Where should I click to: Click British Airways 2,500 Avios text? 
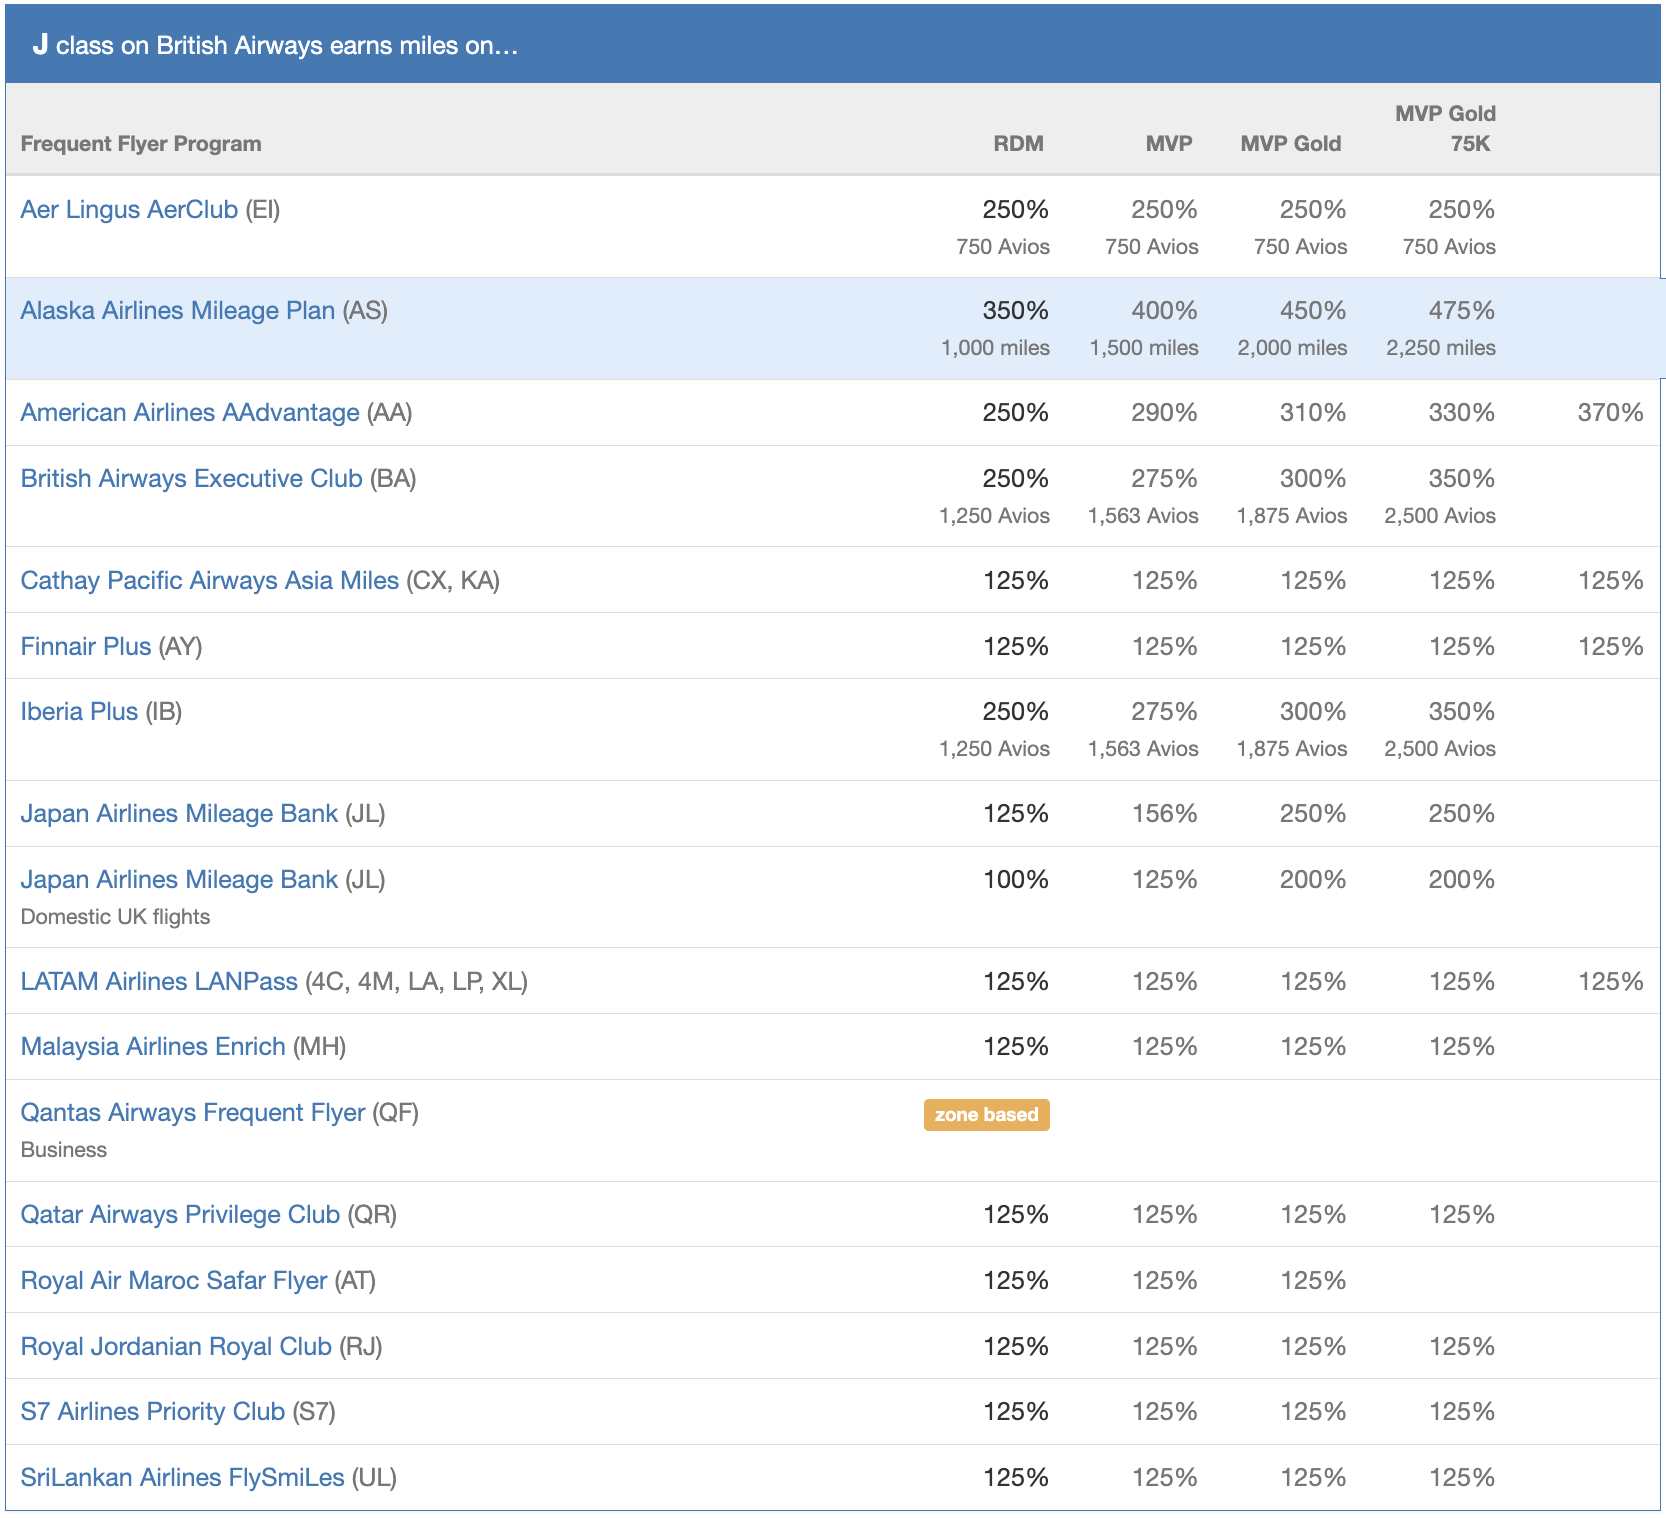click(x=1440, y=516)
